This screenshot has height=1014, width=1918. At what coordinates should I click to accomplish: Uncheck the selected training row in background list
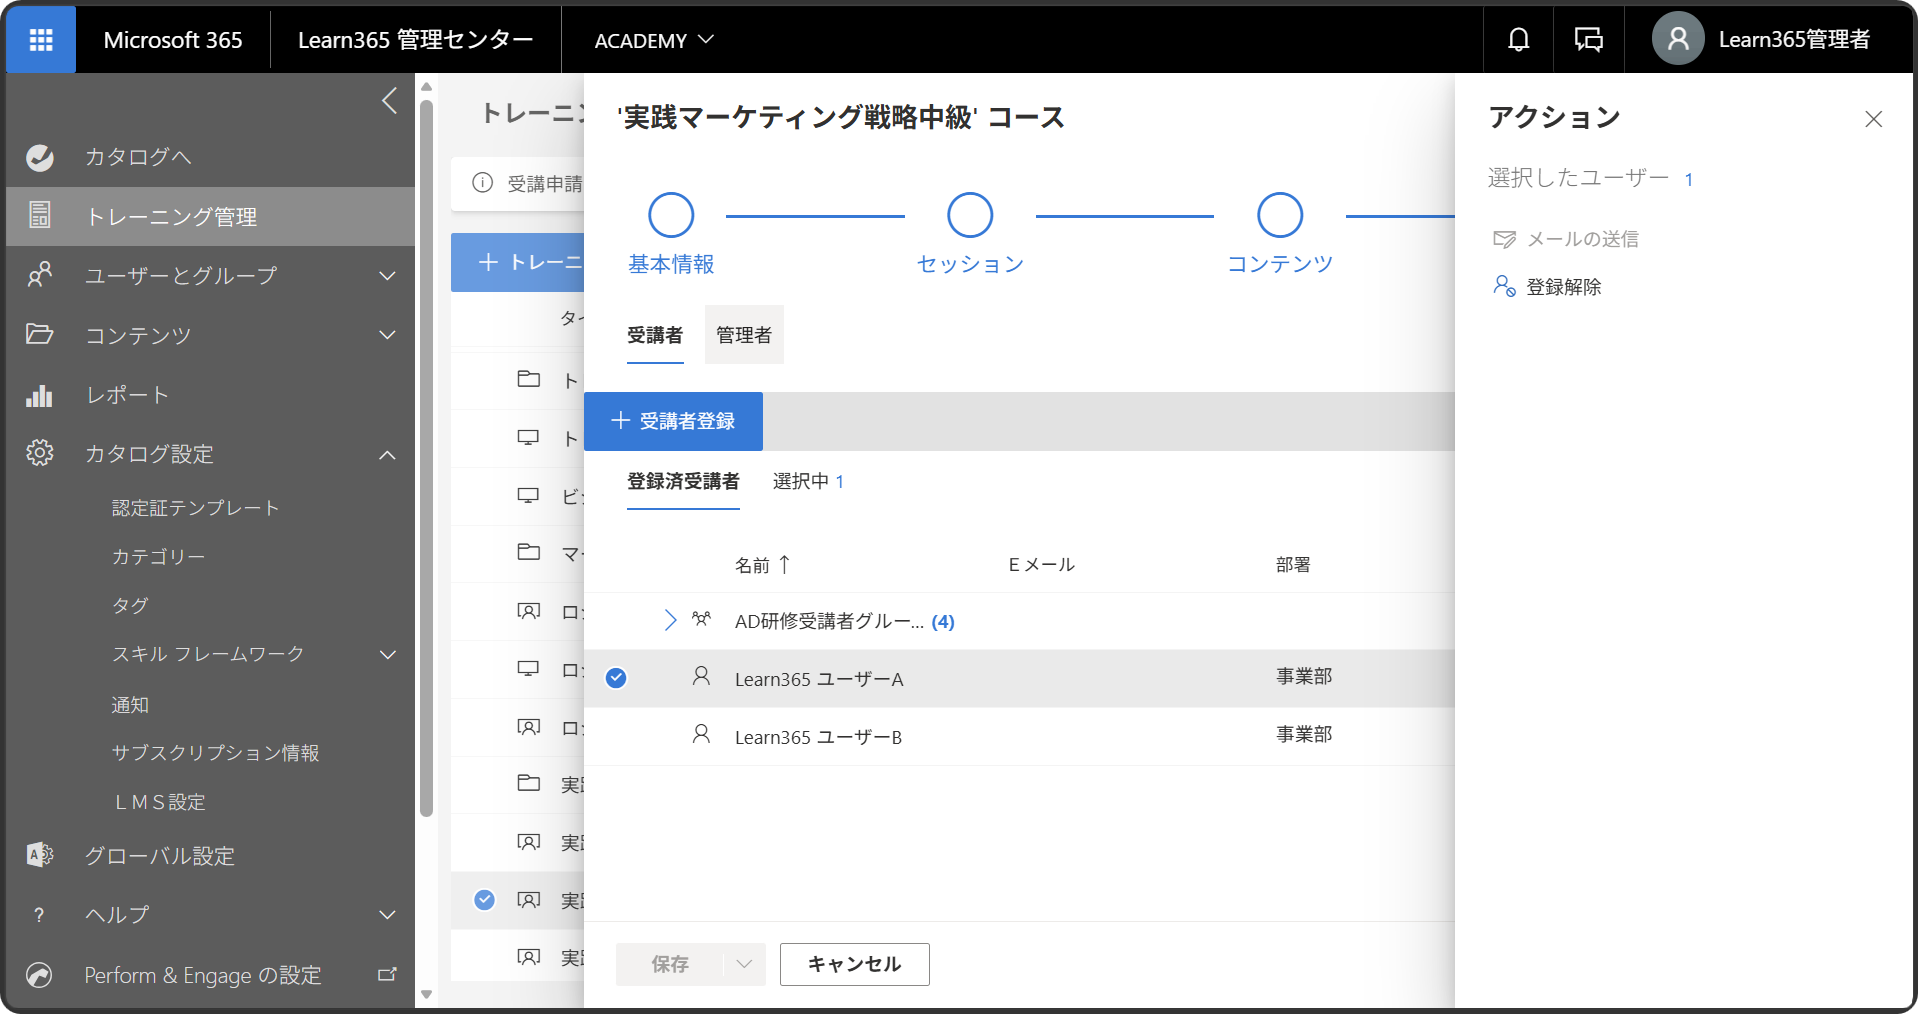tap(484, 900)
